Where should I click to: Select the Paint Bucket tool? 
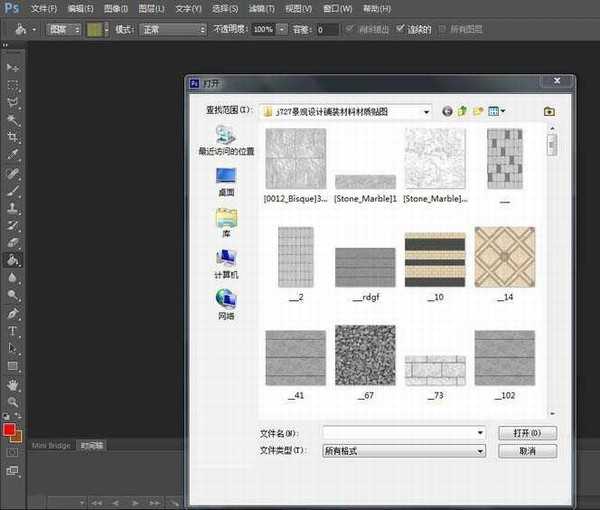point(13,260)
